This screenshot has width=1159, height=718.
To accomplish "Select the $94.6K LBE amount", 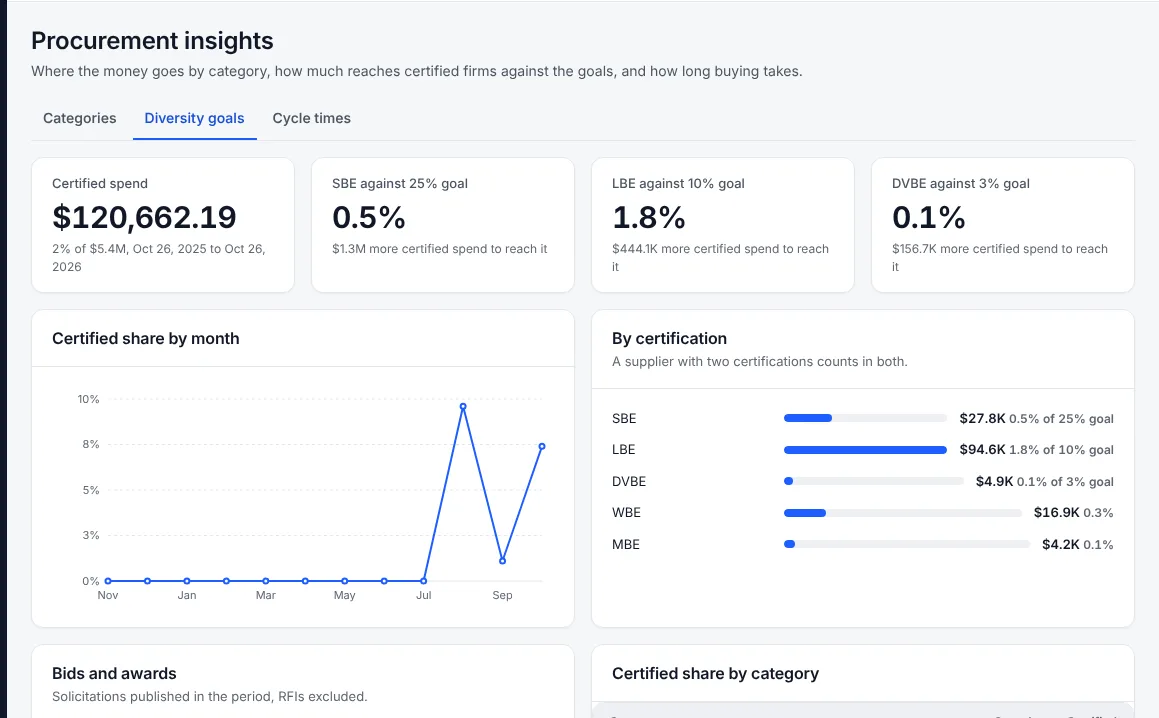I will 982,450.
